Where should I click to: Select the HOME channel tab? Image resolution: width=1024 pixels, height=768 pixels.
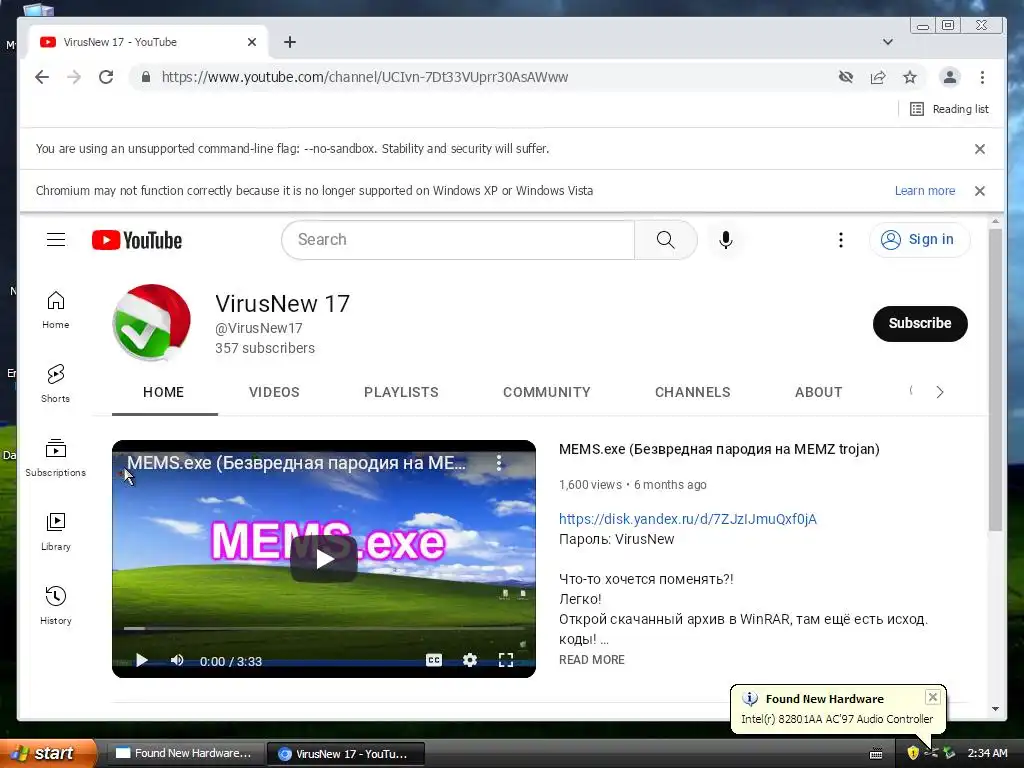(164, 392)
